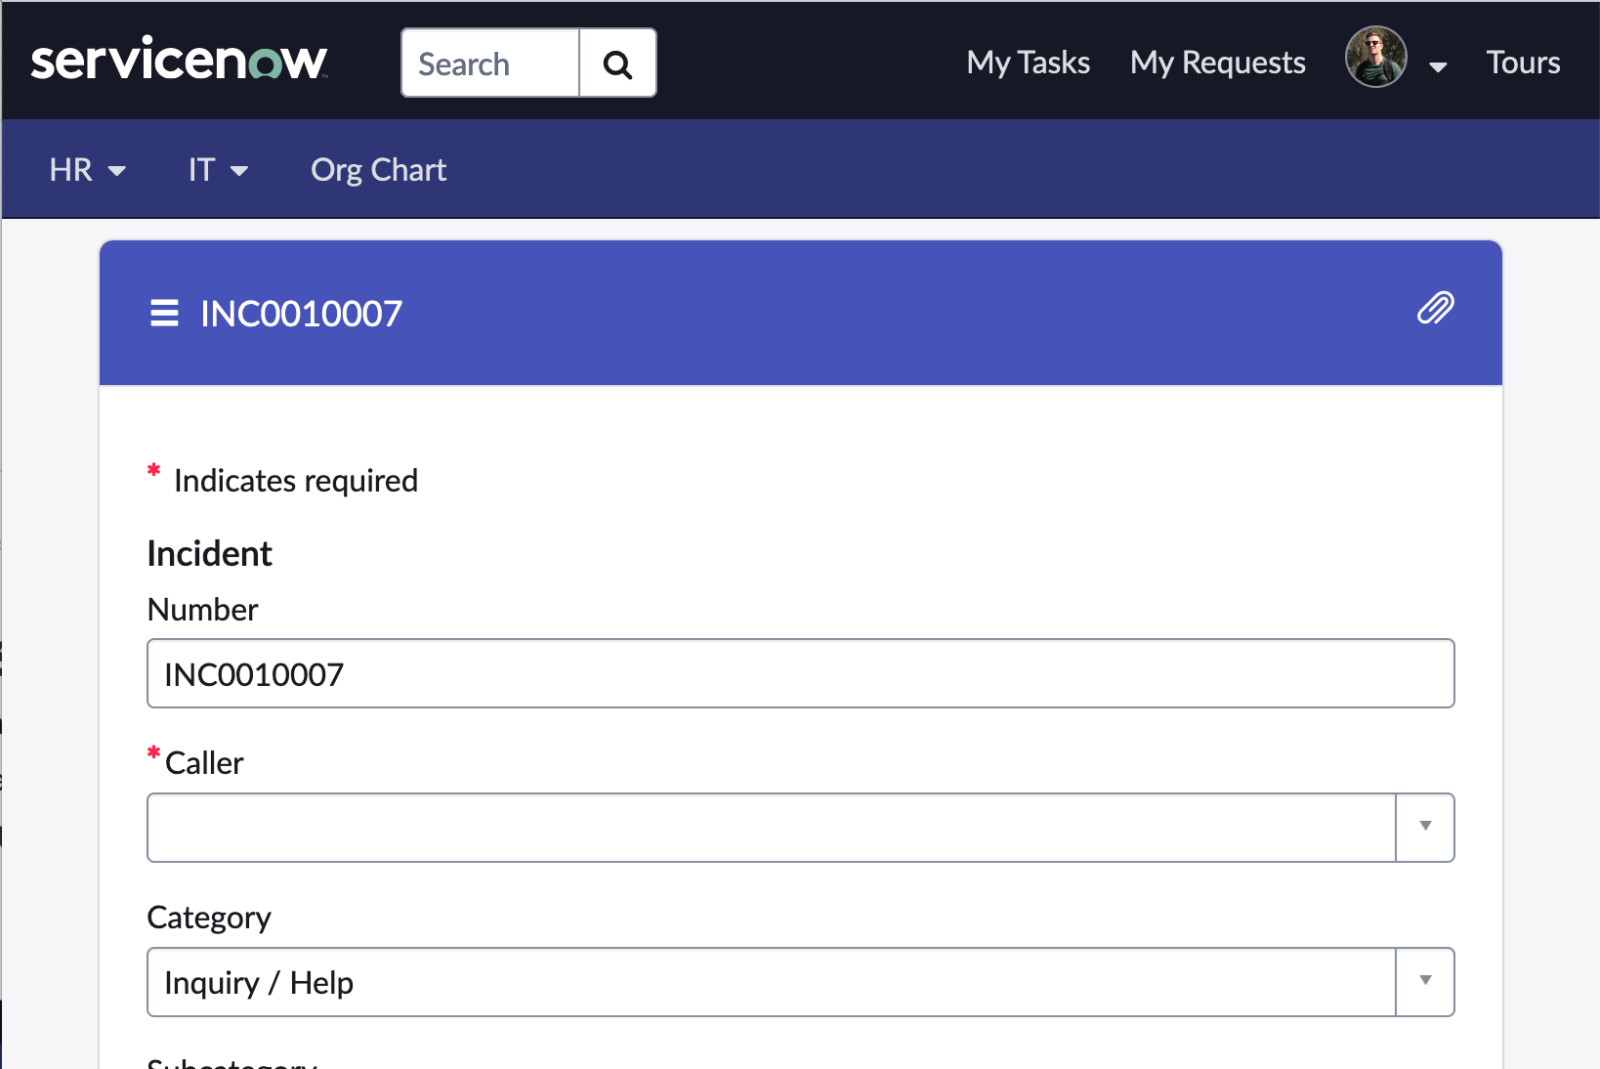Expand the profile menu chevron
This screenshot has height=1069, width=1600.
tap(1439, 67)
